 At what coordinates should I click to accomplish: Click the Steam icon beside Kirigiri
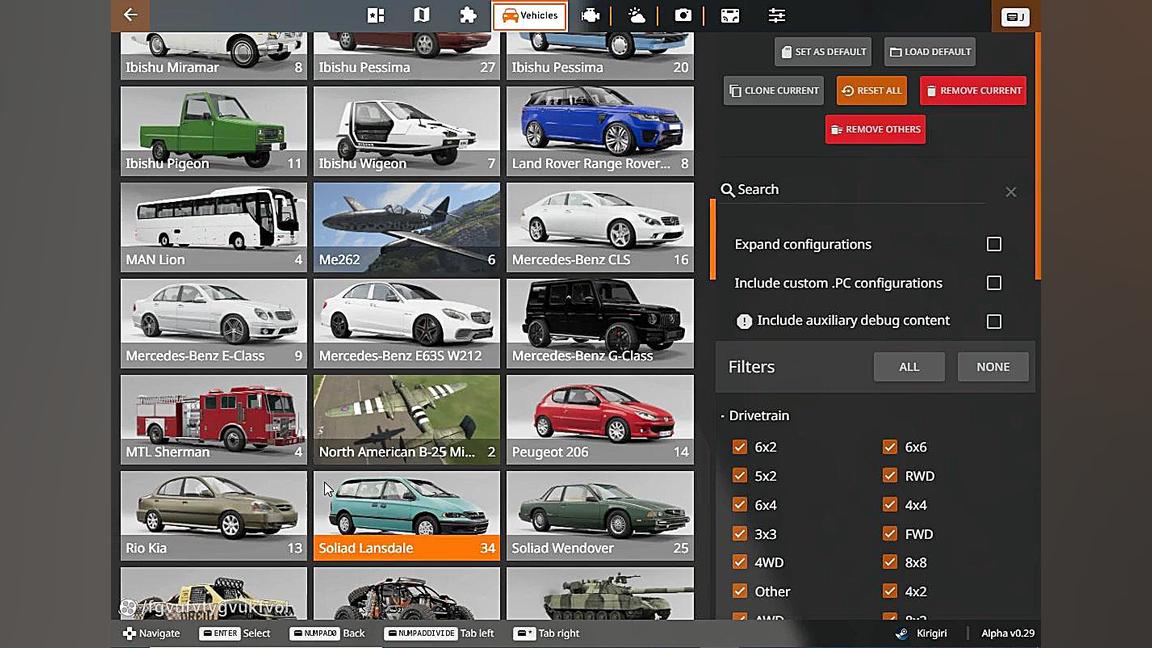coord(902,633)
